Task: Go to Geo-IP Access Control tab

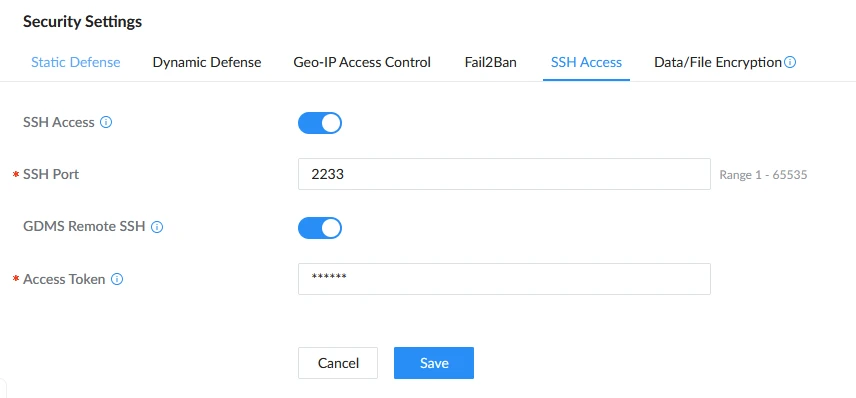Action: point(362,62)
